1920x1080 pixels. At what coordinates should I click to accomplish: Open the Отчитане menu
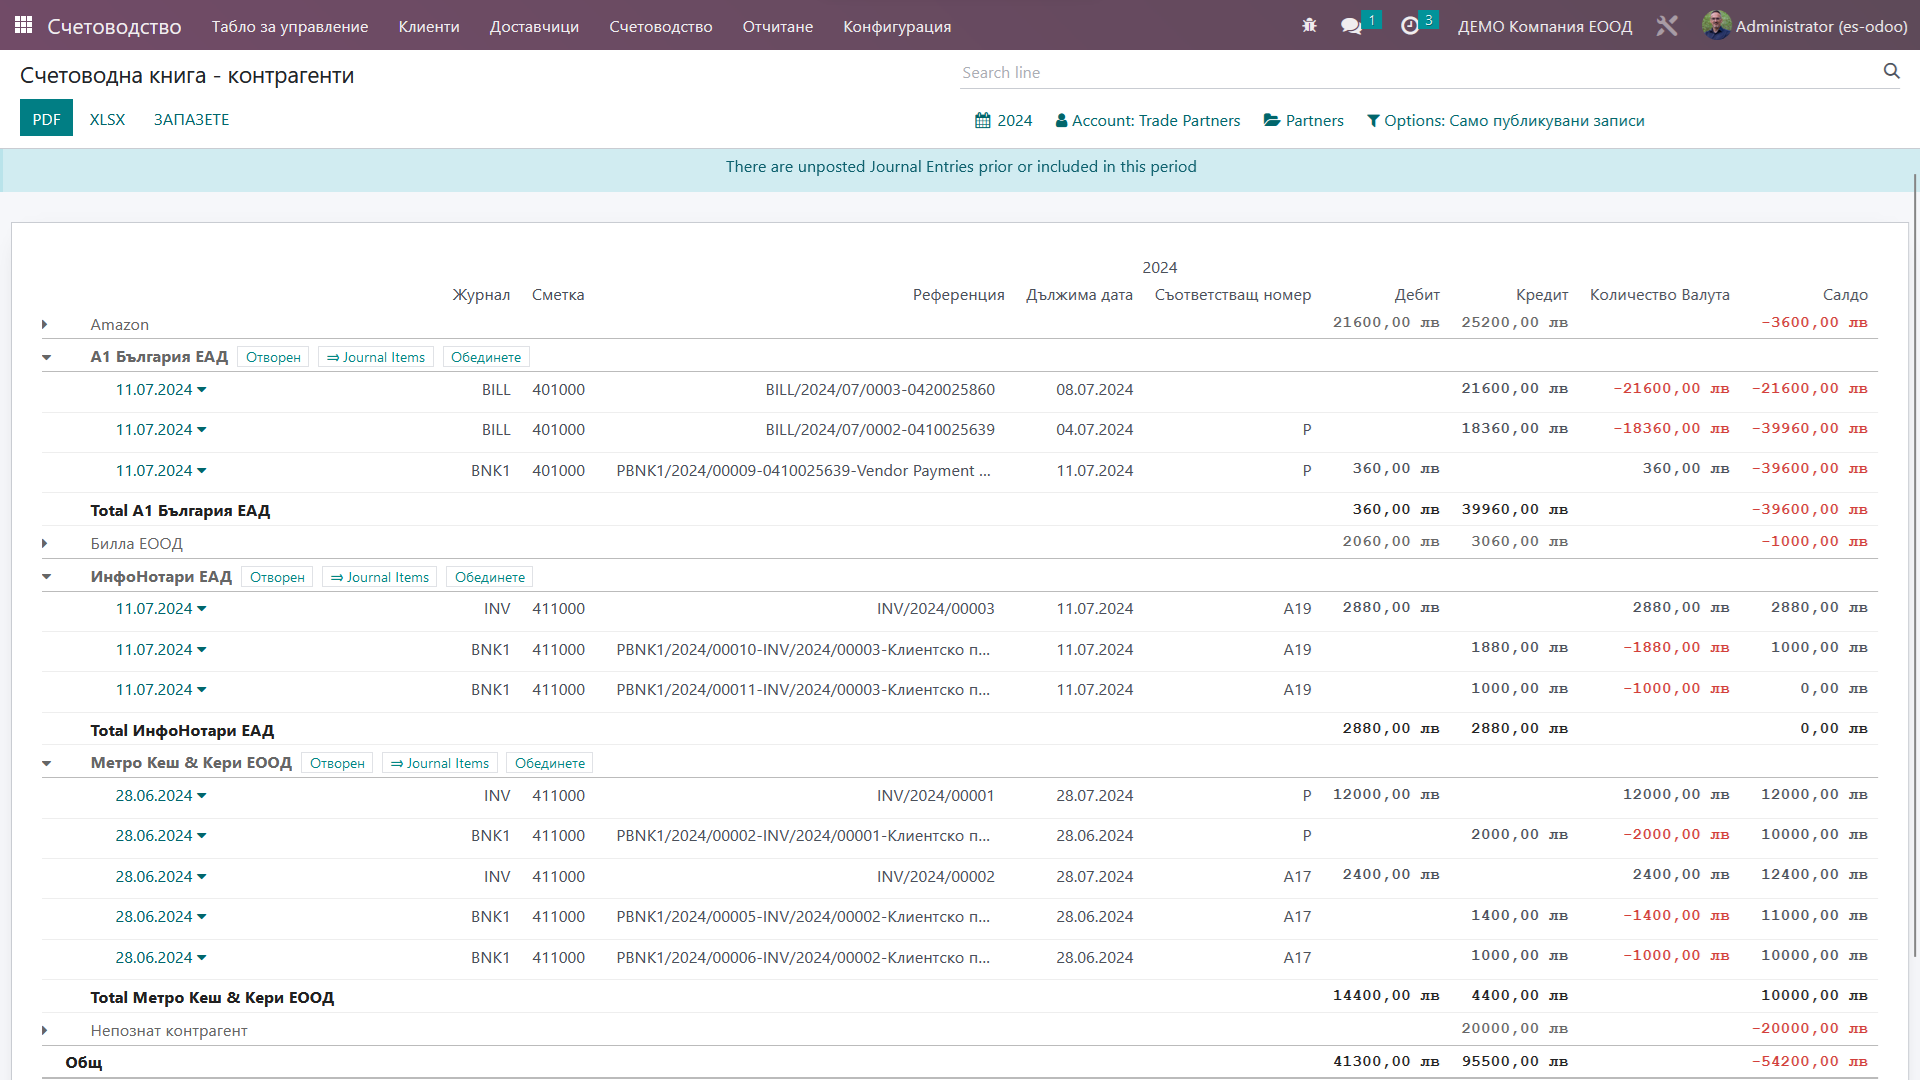click(777, 26)
